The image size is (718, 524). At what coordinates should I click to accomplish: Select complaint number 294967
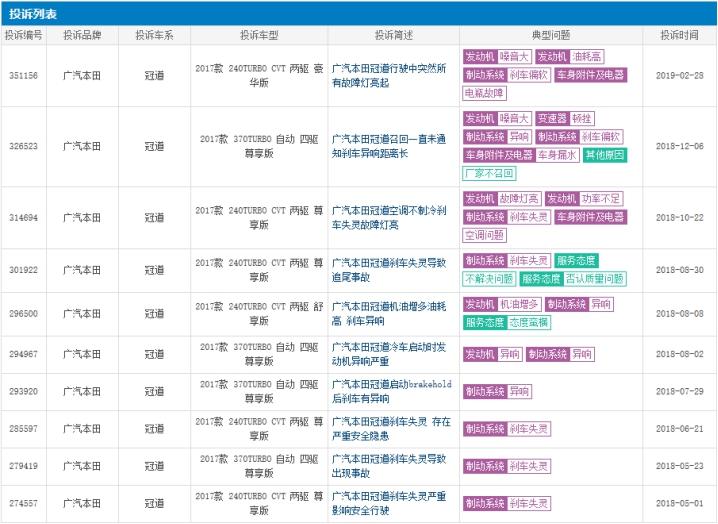23,354
